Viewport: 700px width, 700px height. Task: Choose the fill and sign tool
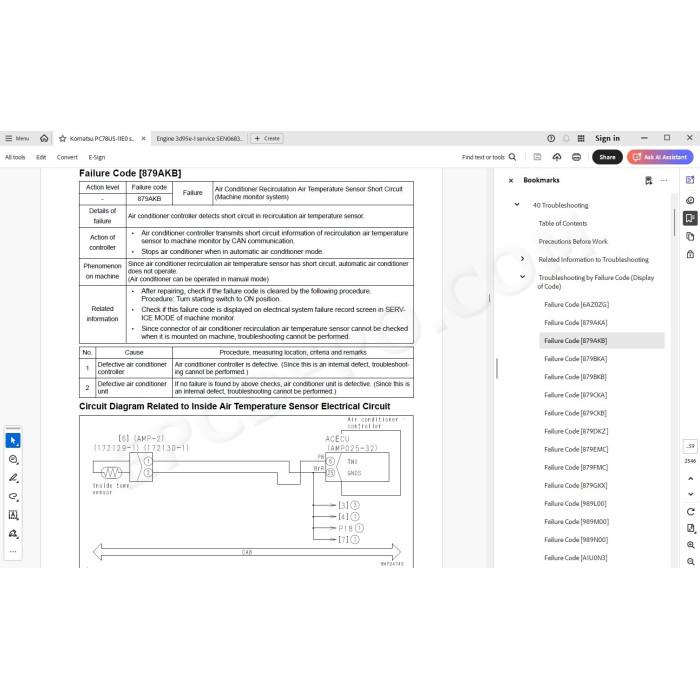click(x=13, y=533)
